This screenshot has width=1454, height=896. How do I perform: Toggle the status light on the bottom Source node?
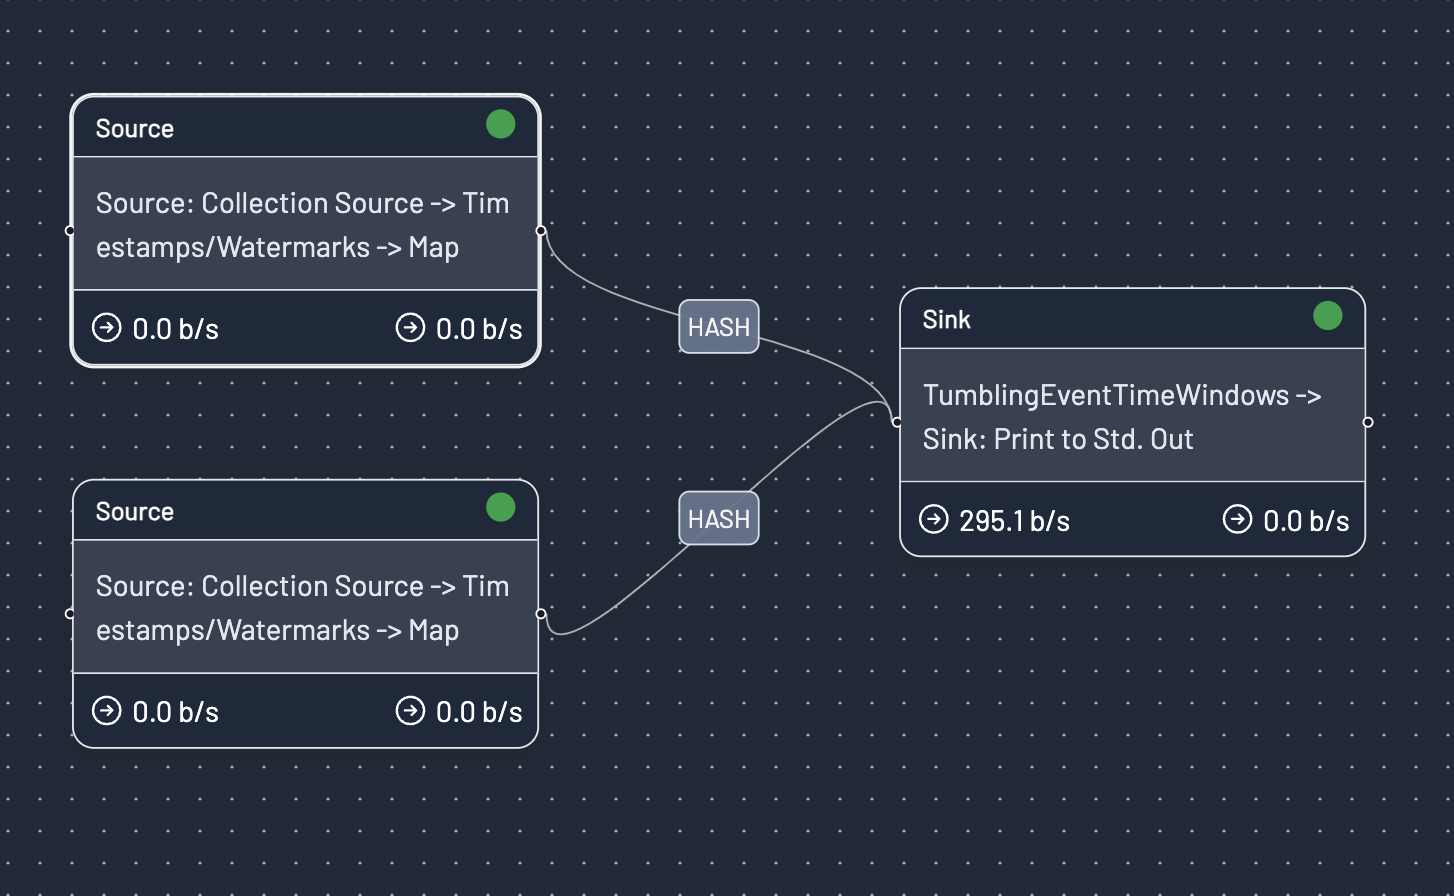[500, 507]
